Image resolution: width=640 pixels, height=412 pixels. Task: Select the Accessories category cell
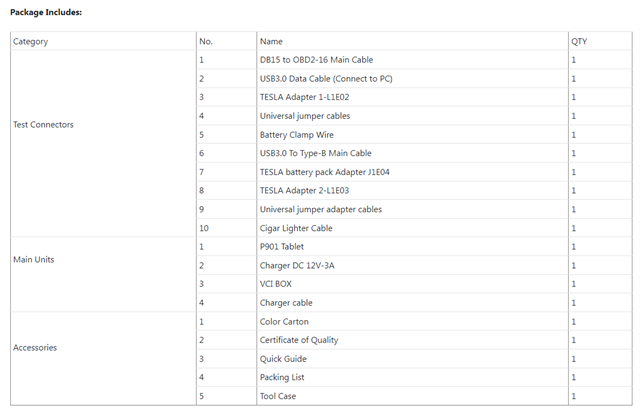point(103,359)
